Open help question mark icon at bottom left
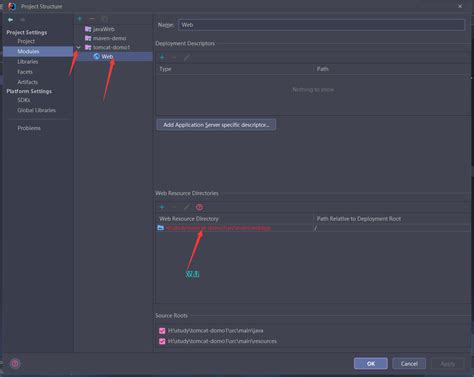Viewport: 474px width, 377px height. pos(15,363)
